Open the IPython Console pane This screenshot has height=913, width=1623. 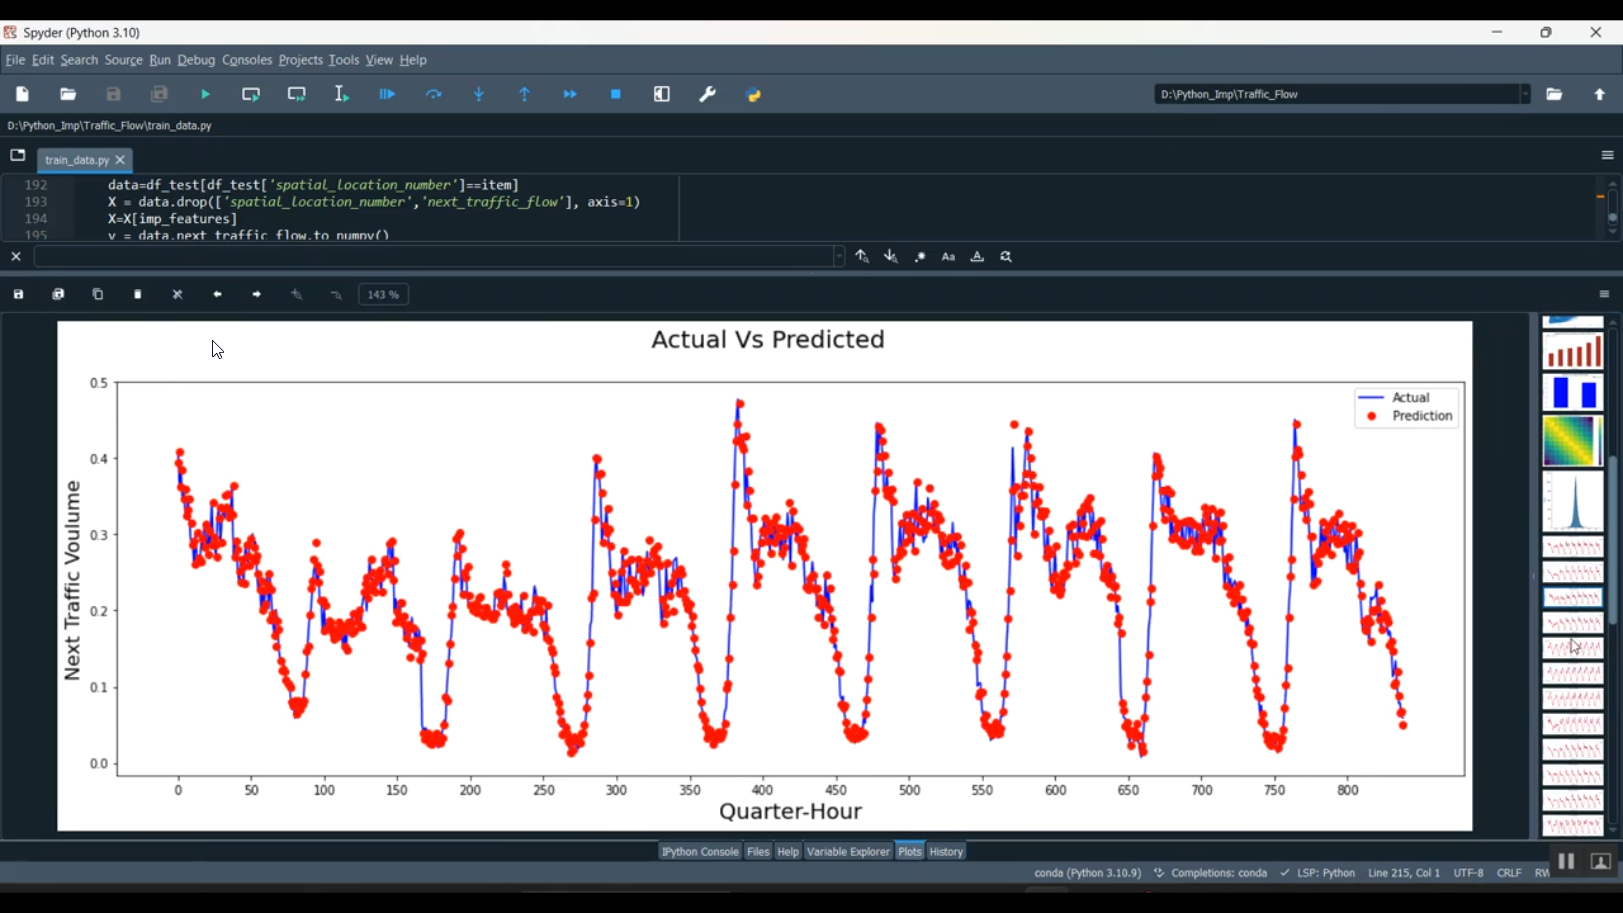click(x=699, y=851)
